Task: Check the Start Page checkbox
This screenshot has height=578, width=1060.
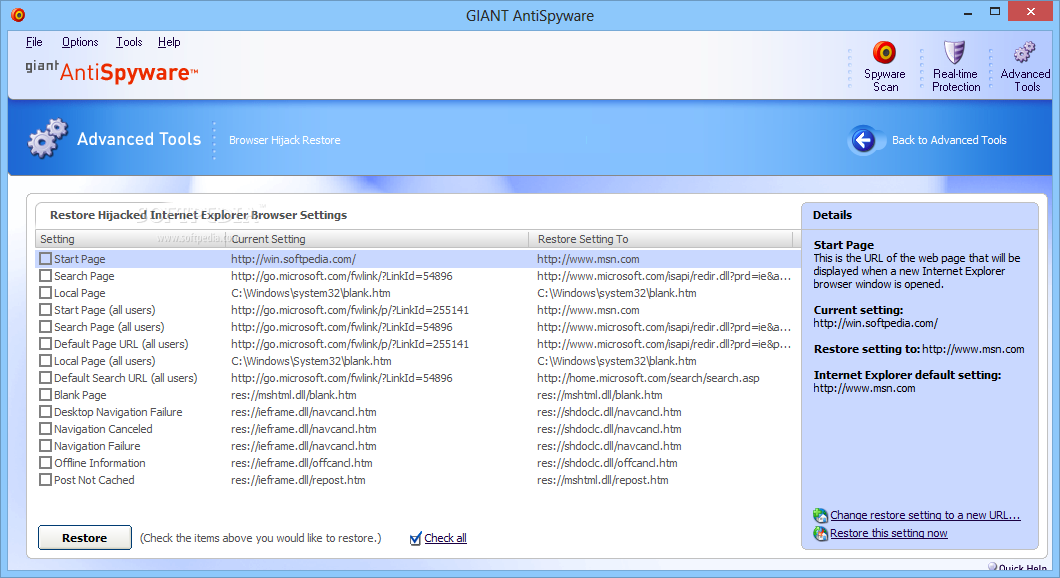Action: click(x=45, y=259)
